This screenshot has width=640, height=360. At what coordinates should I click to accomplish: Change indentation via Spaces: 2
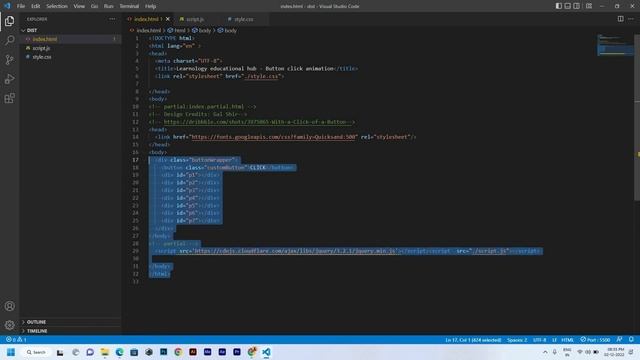pos(517,340)
